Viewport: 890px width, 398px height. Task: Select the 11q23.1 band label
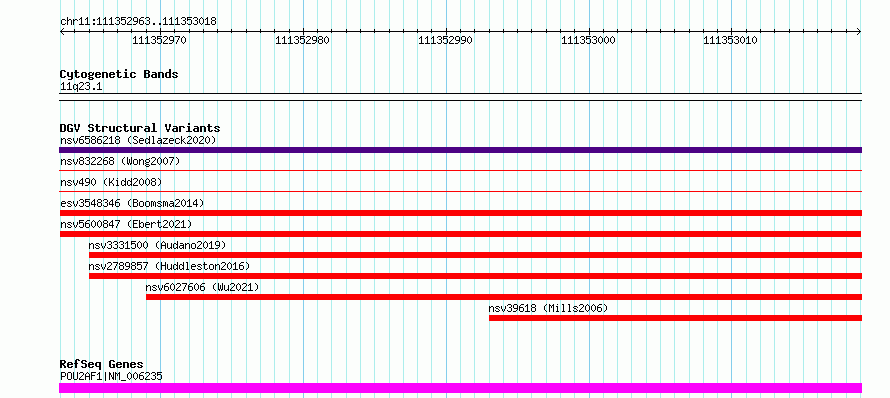[x=81, y=87]
